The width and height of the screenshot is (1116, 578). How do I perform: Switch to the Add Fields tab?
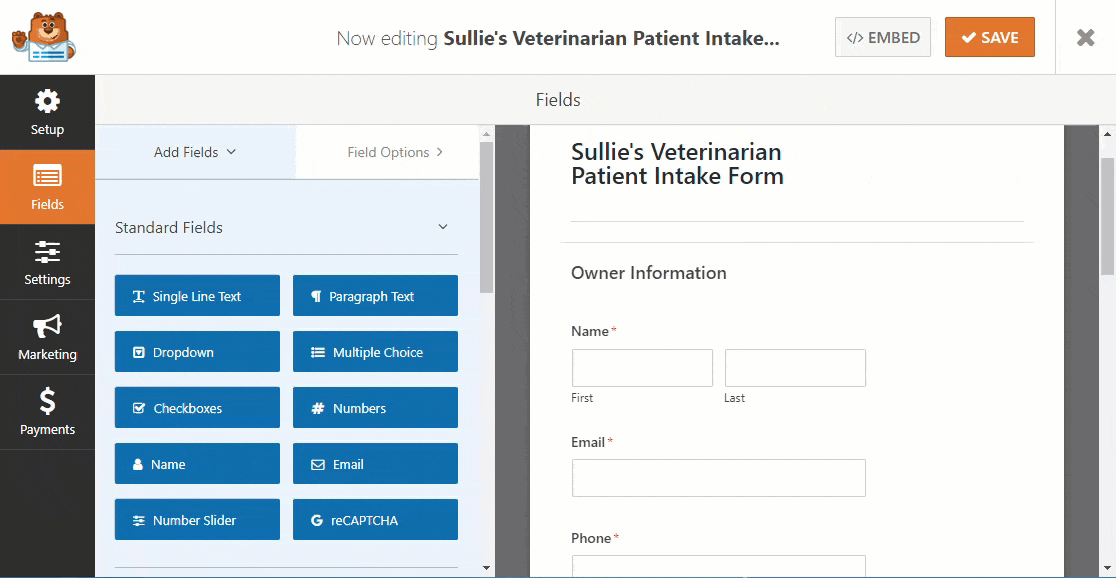click(195, 152)
